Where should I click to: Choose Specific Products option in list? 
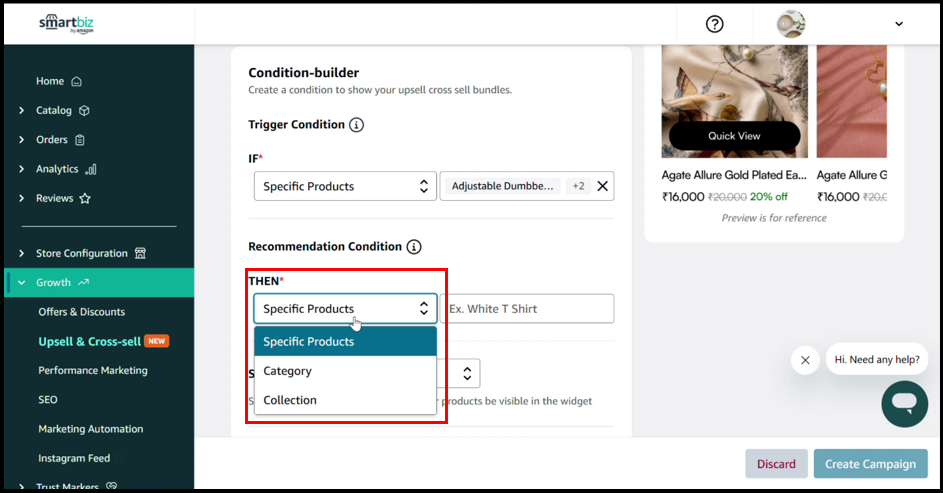point(309,342)
